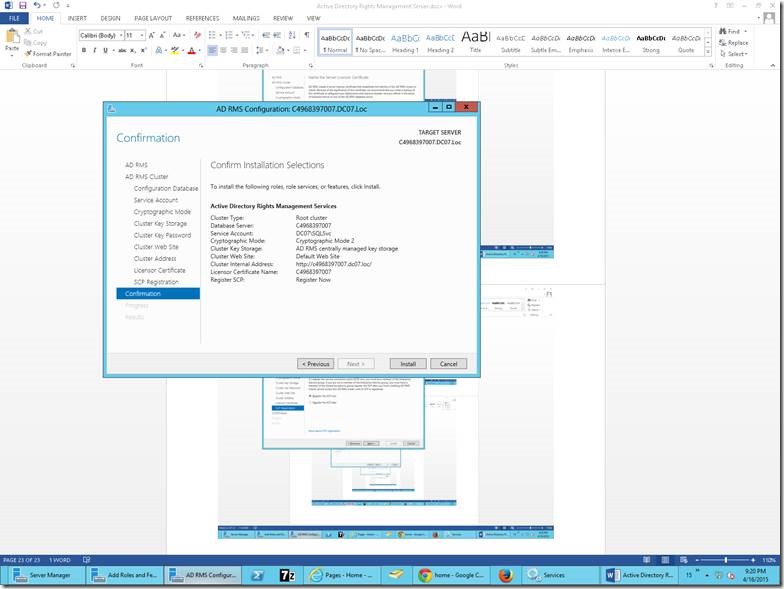Show paragraph marks

pyautogui.click(x=306, y=36)
